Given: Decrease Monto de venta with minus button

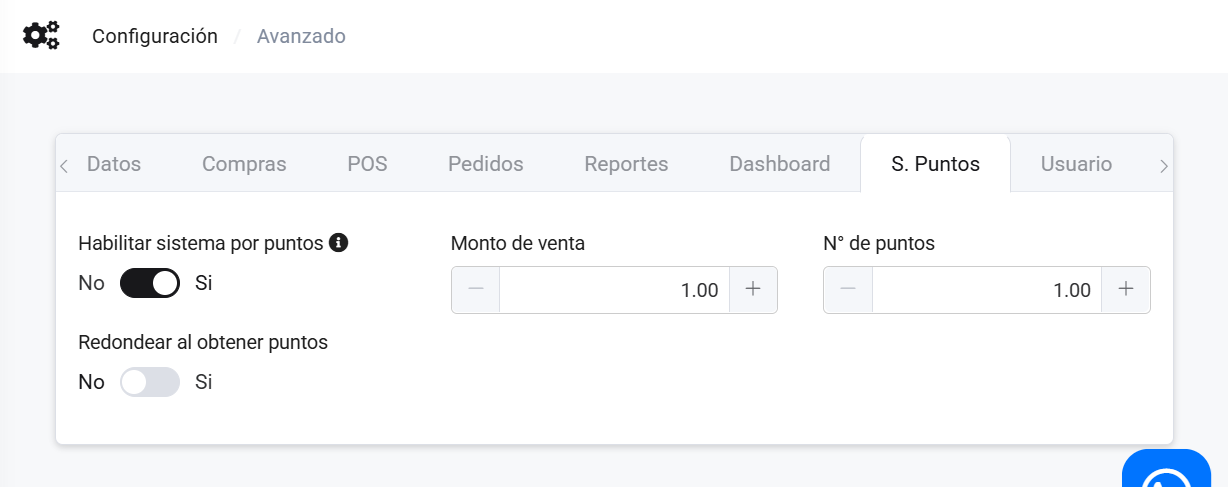Looking at the screenshot, I should [476, 290].
